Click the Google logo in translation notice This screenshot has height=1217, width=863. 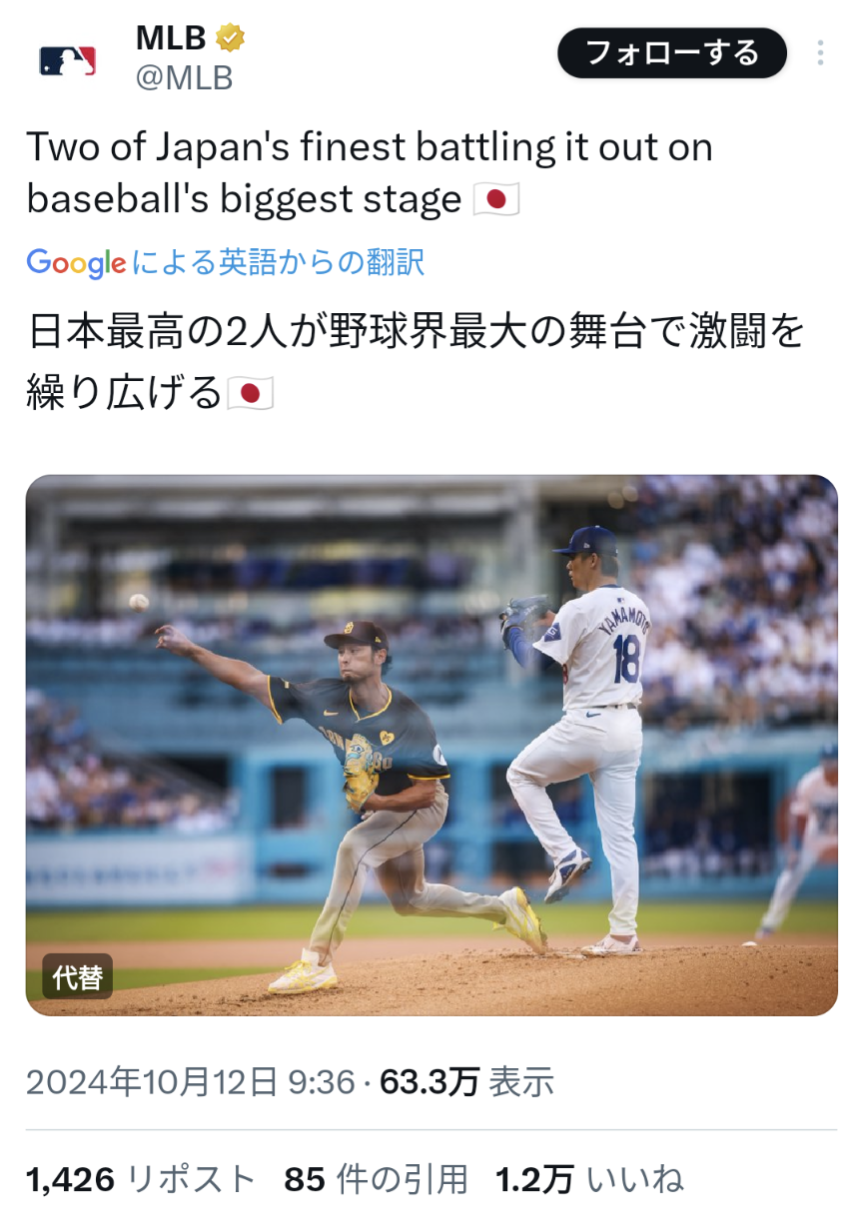pos(76,263)
